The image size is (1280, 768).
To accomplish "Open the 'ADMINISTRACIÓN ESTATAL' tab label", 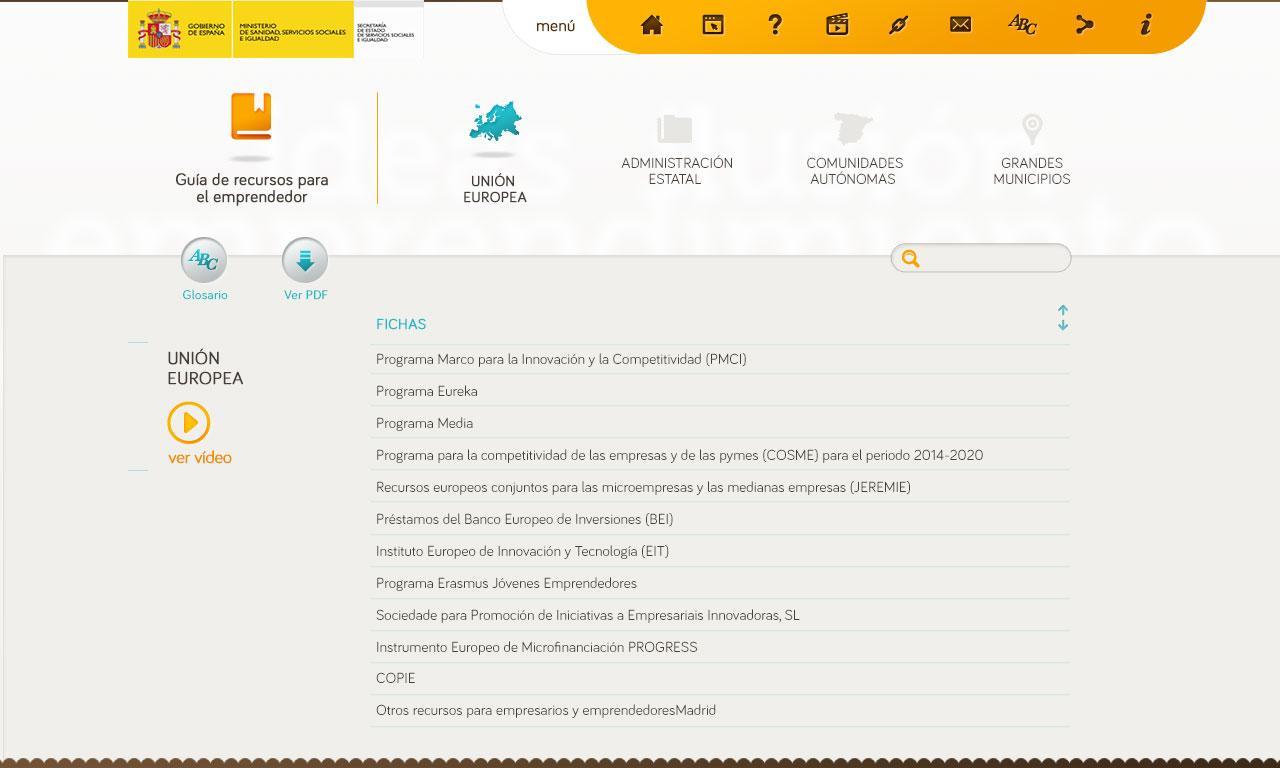I will [676, 171].
